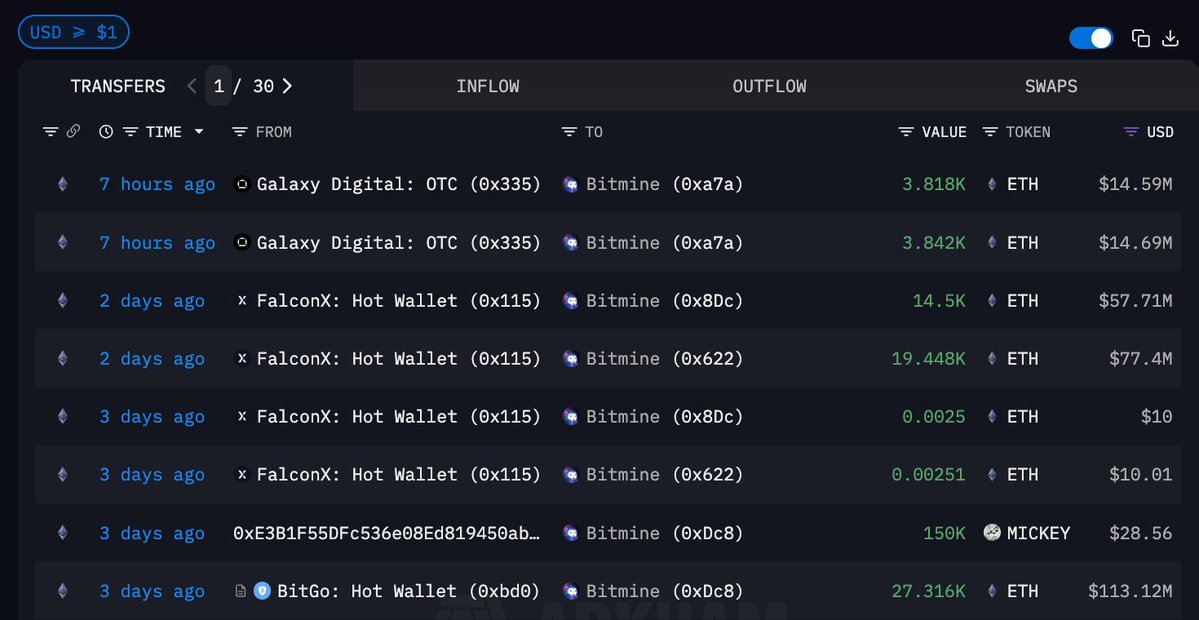Open the FROM column filter icon
1199x620 pixels.
pyautogui.click(x=239, y=132)
